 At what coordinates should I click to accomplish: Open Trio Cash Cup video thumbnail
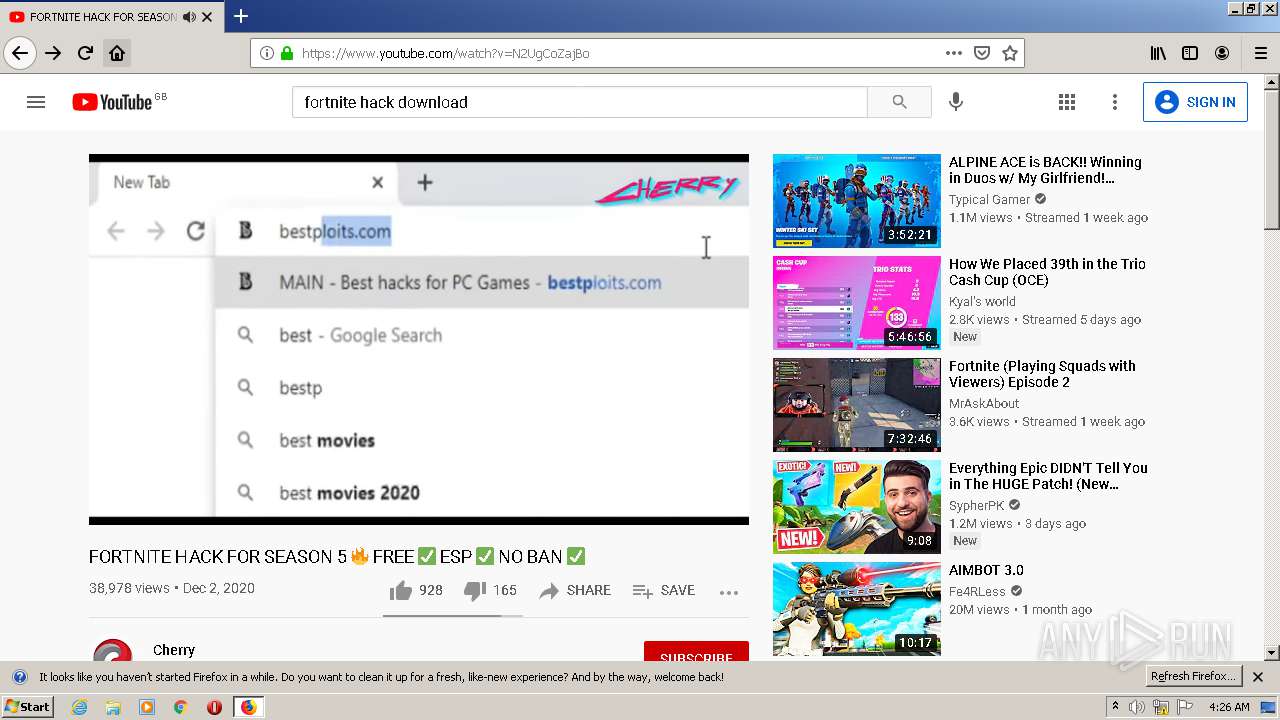click(857, 302)
